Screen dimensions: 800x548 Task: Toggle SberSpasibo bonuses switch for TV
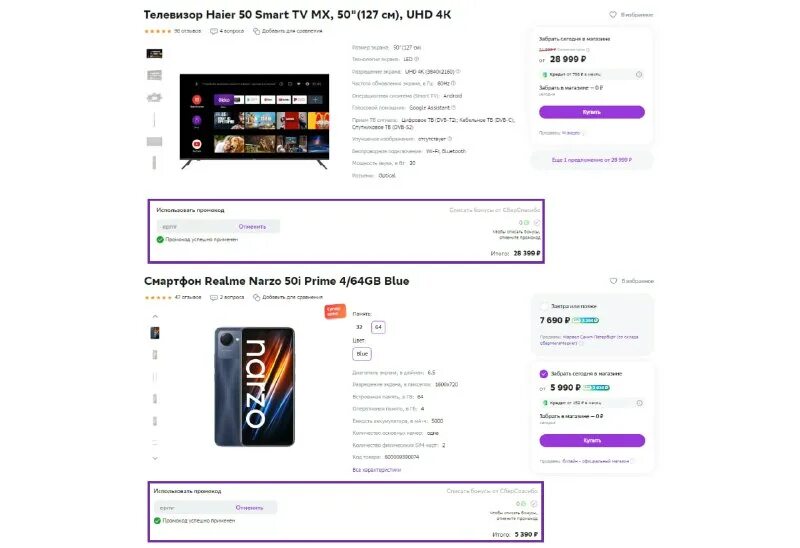coord(536,223)
